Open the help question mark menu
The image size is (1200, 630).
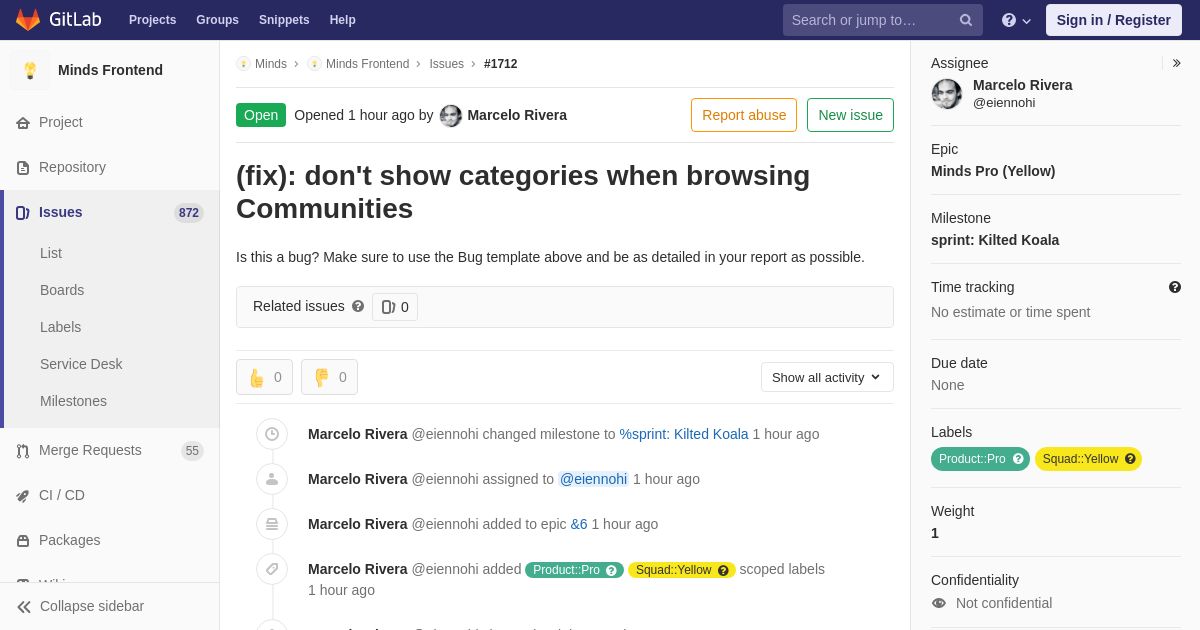pos(1016,20)
